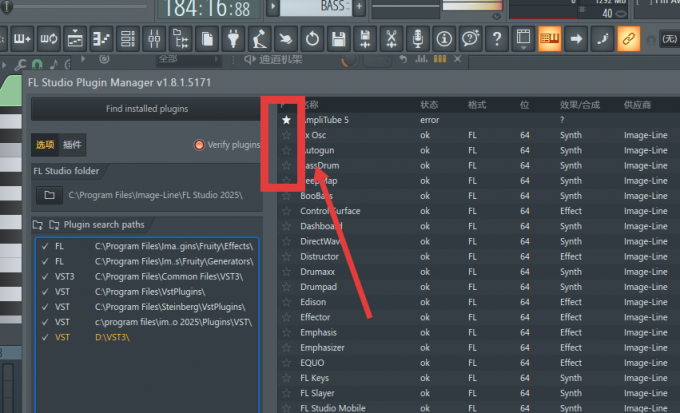Click the copy pages icon in toolbar
The width and height of the screenshot is (680, 413).
coord(207,39)
